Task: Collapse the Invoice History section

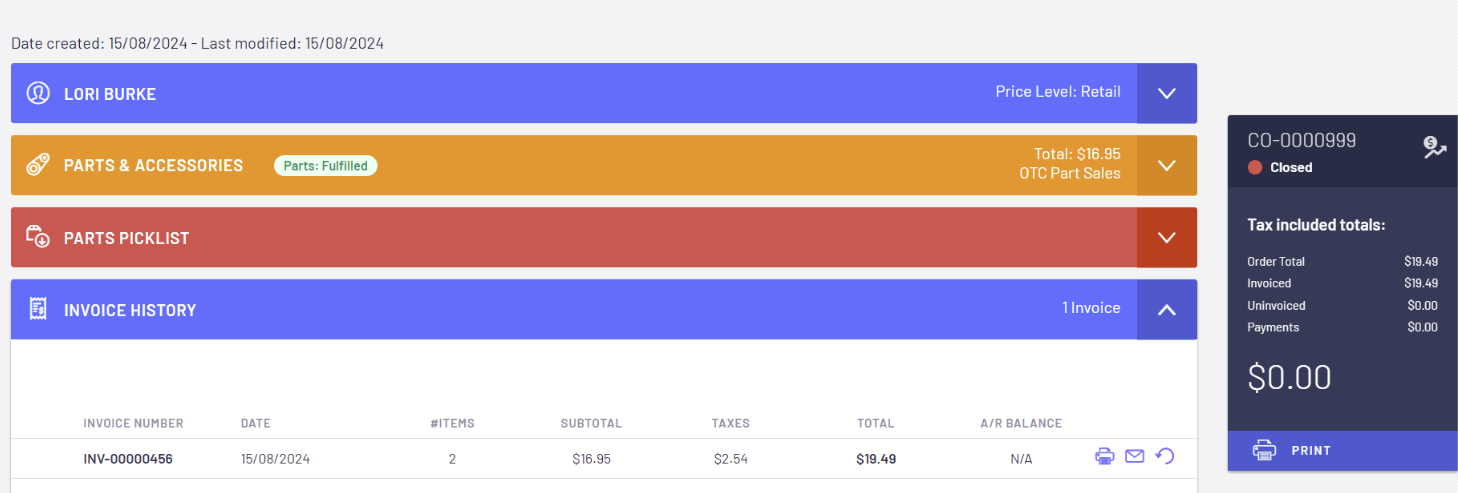Action: pyautogui.click(x=1166, y=309)
